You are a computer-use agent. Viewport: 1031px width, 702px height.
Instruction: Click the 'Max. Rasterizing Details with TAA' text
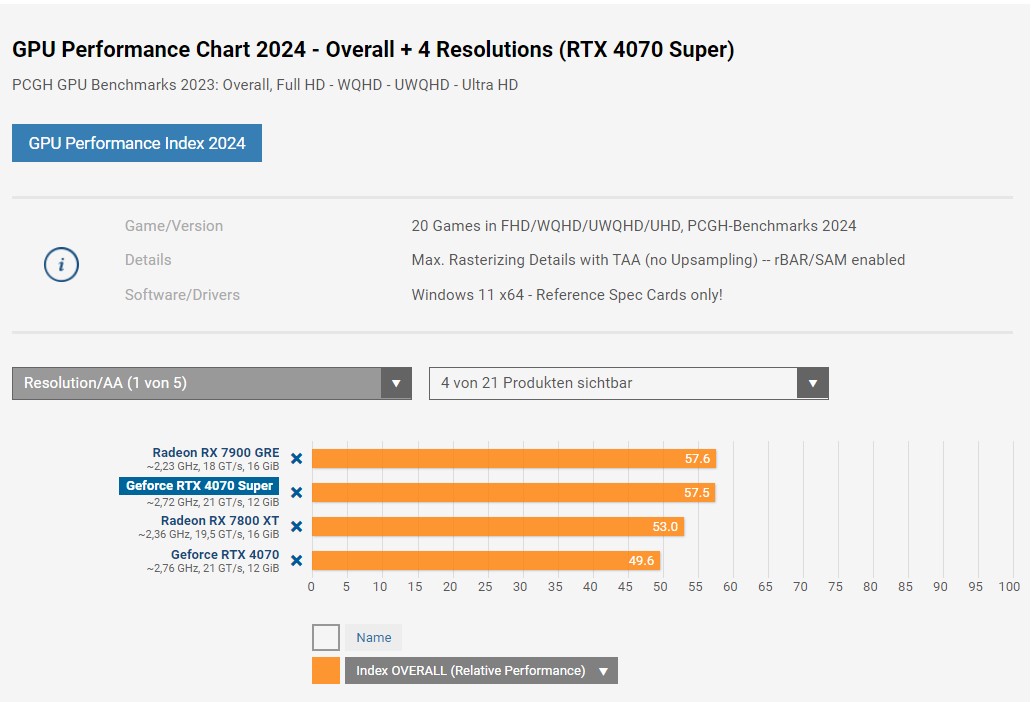point(658,260)
